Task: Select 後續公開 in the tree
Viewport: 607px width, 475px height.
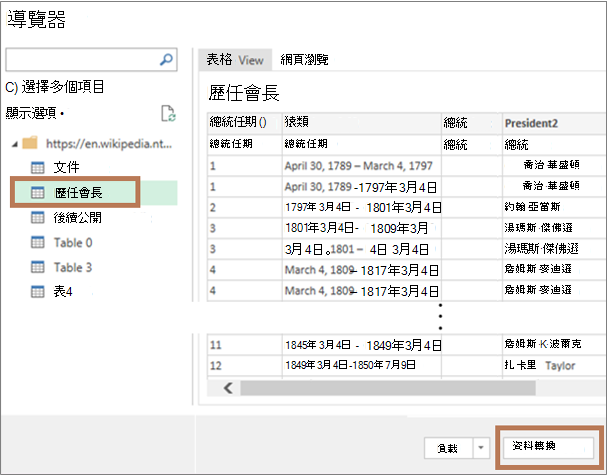Action: 78,217
